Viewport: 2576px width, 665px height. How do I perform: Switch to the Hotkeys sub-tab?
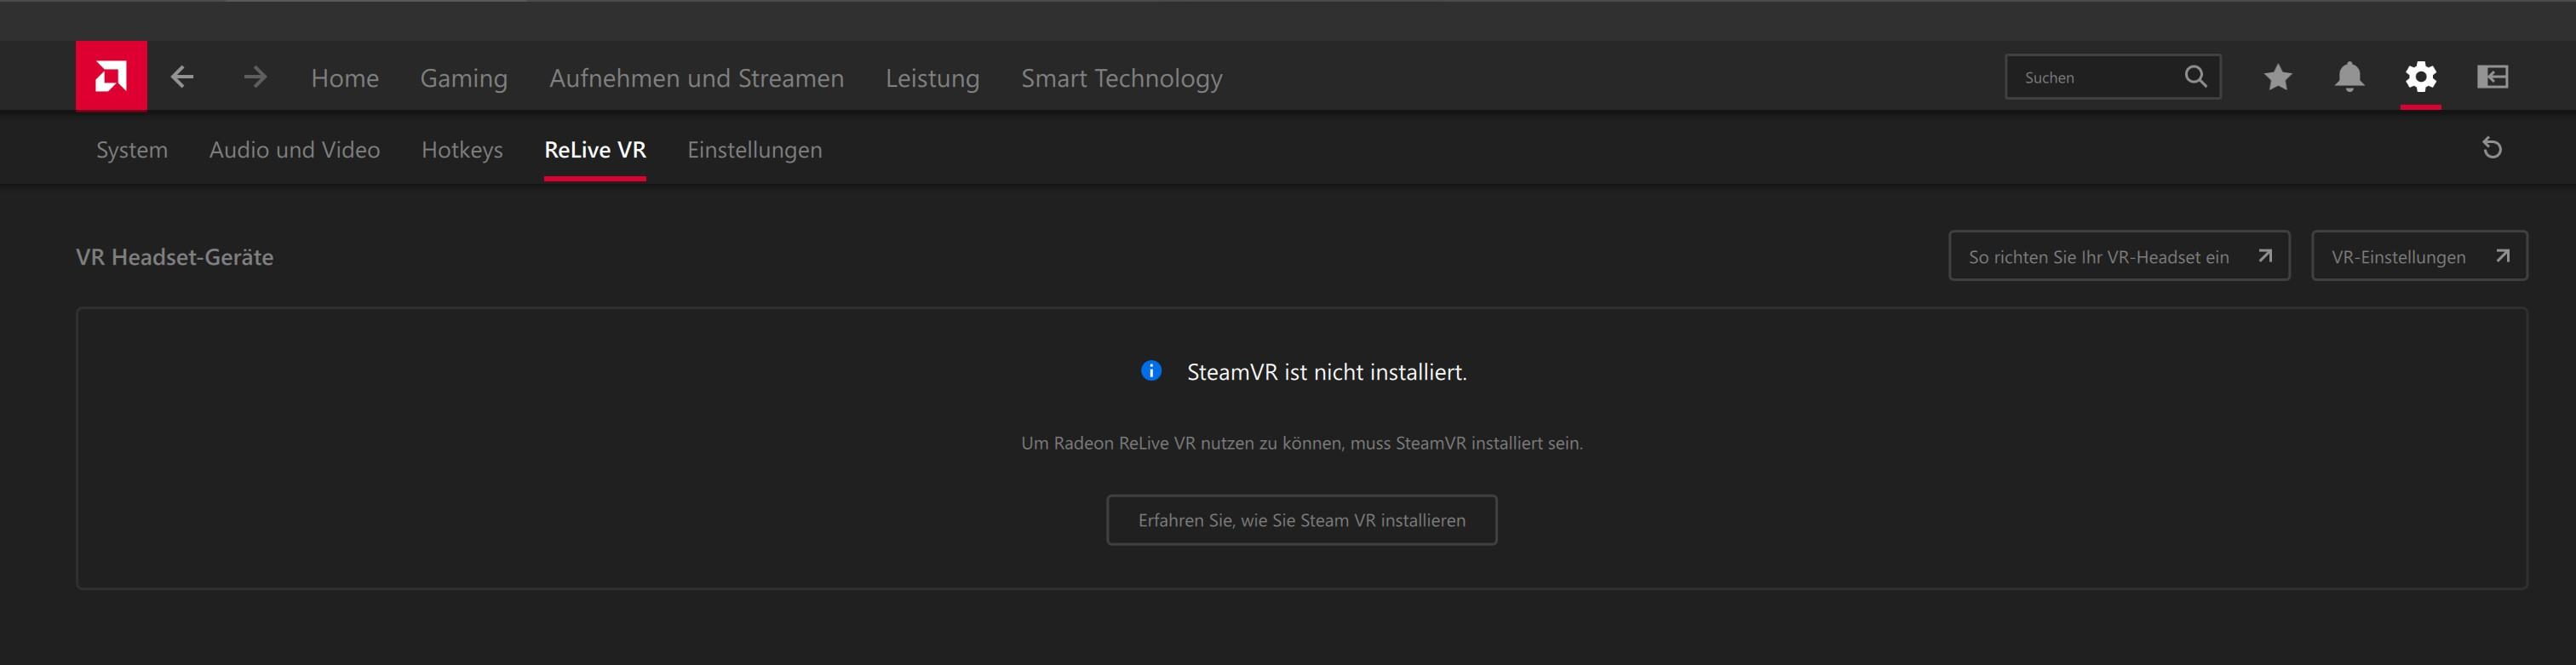[x=462, y=150]
